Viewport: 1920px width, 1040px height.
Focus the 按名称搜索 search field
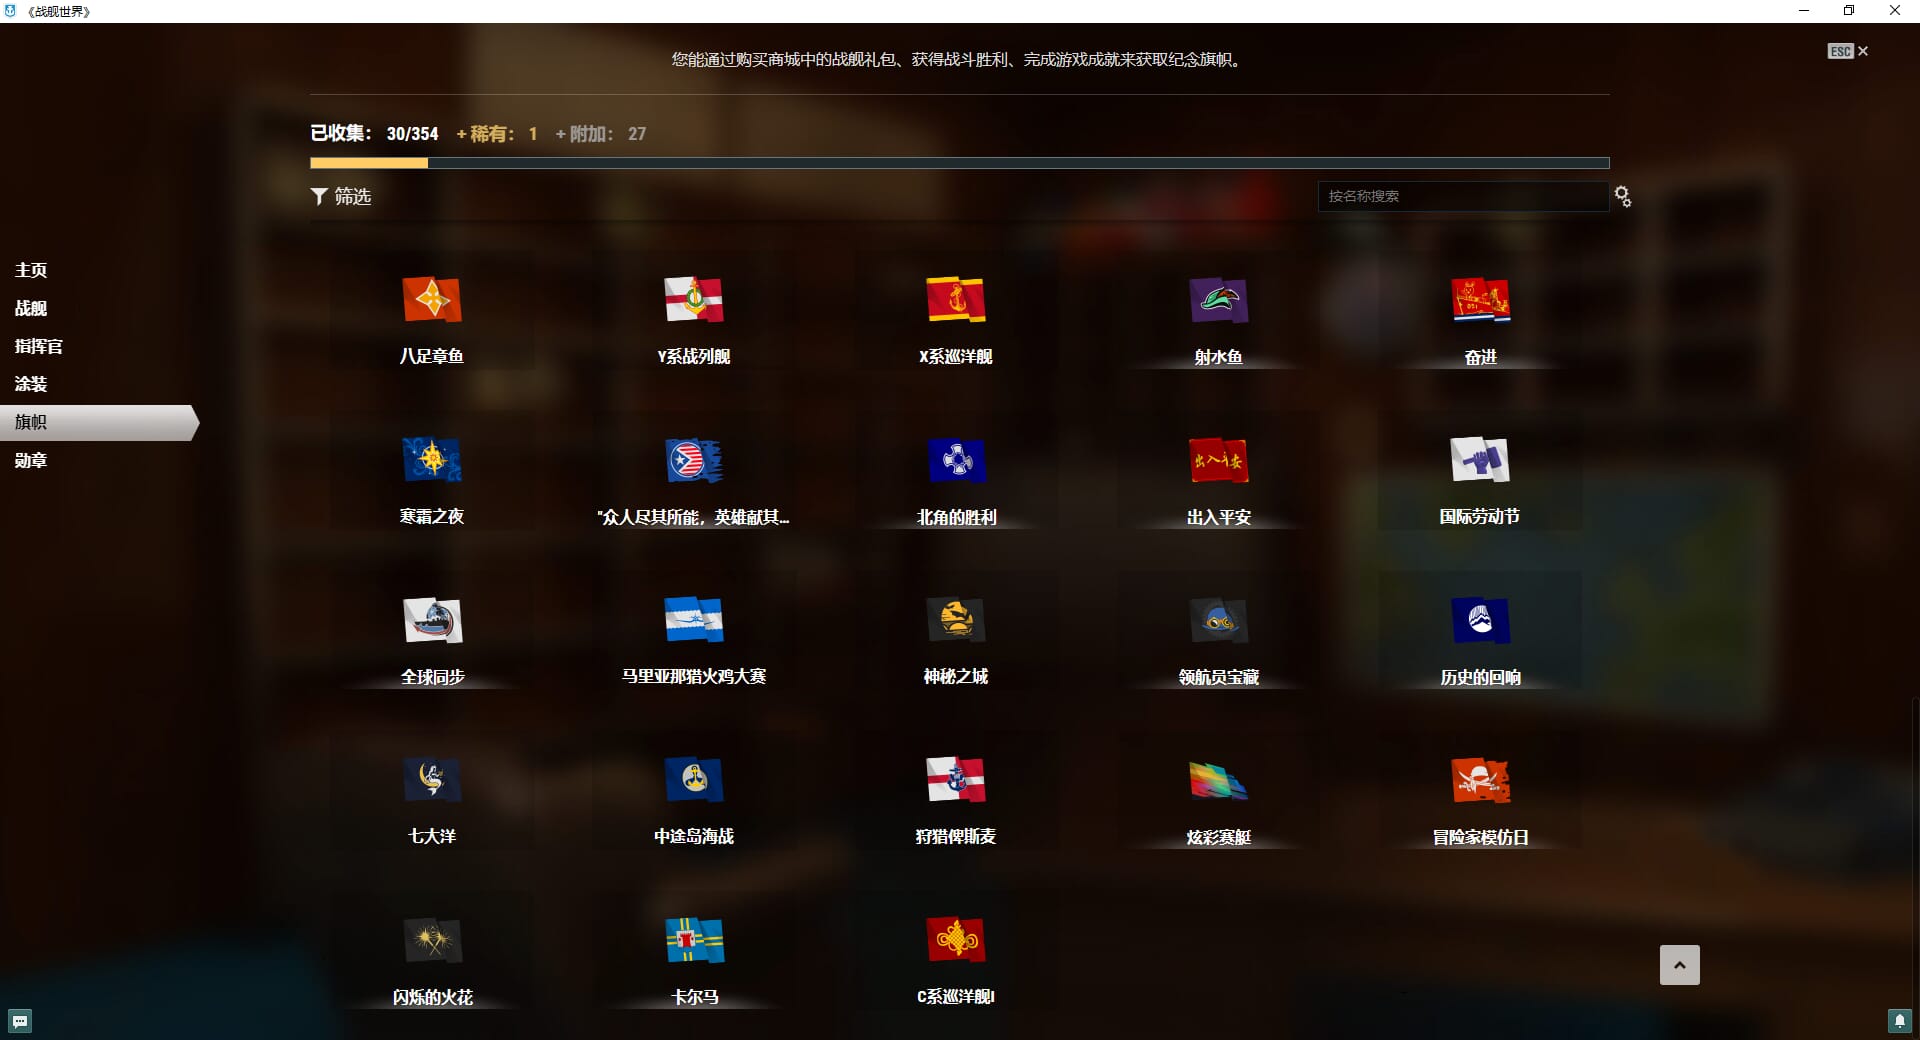tap(1462, 197)
